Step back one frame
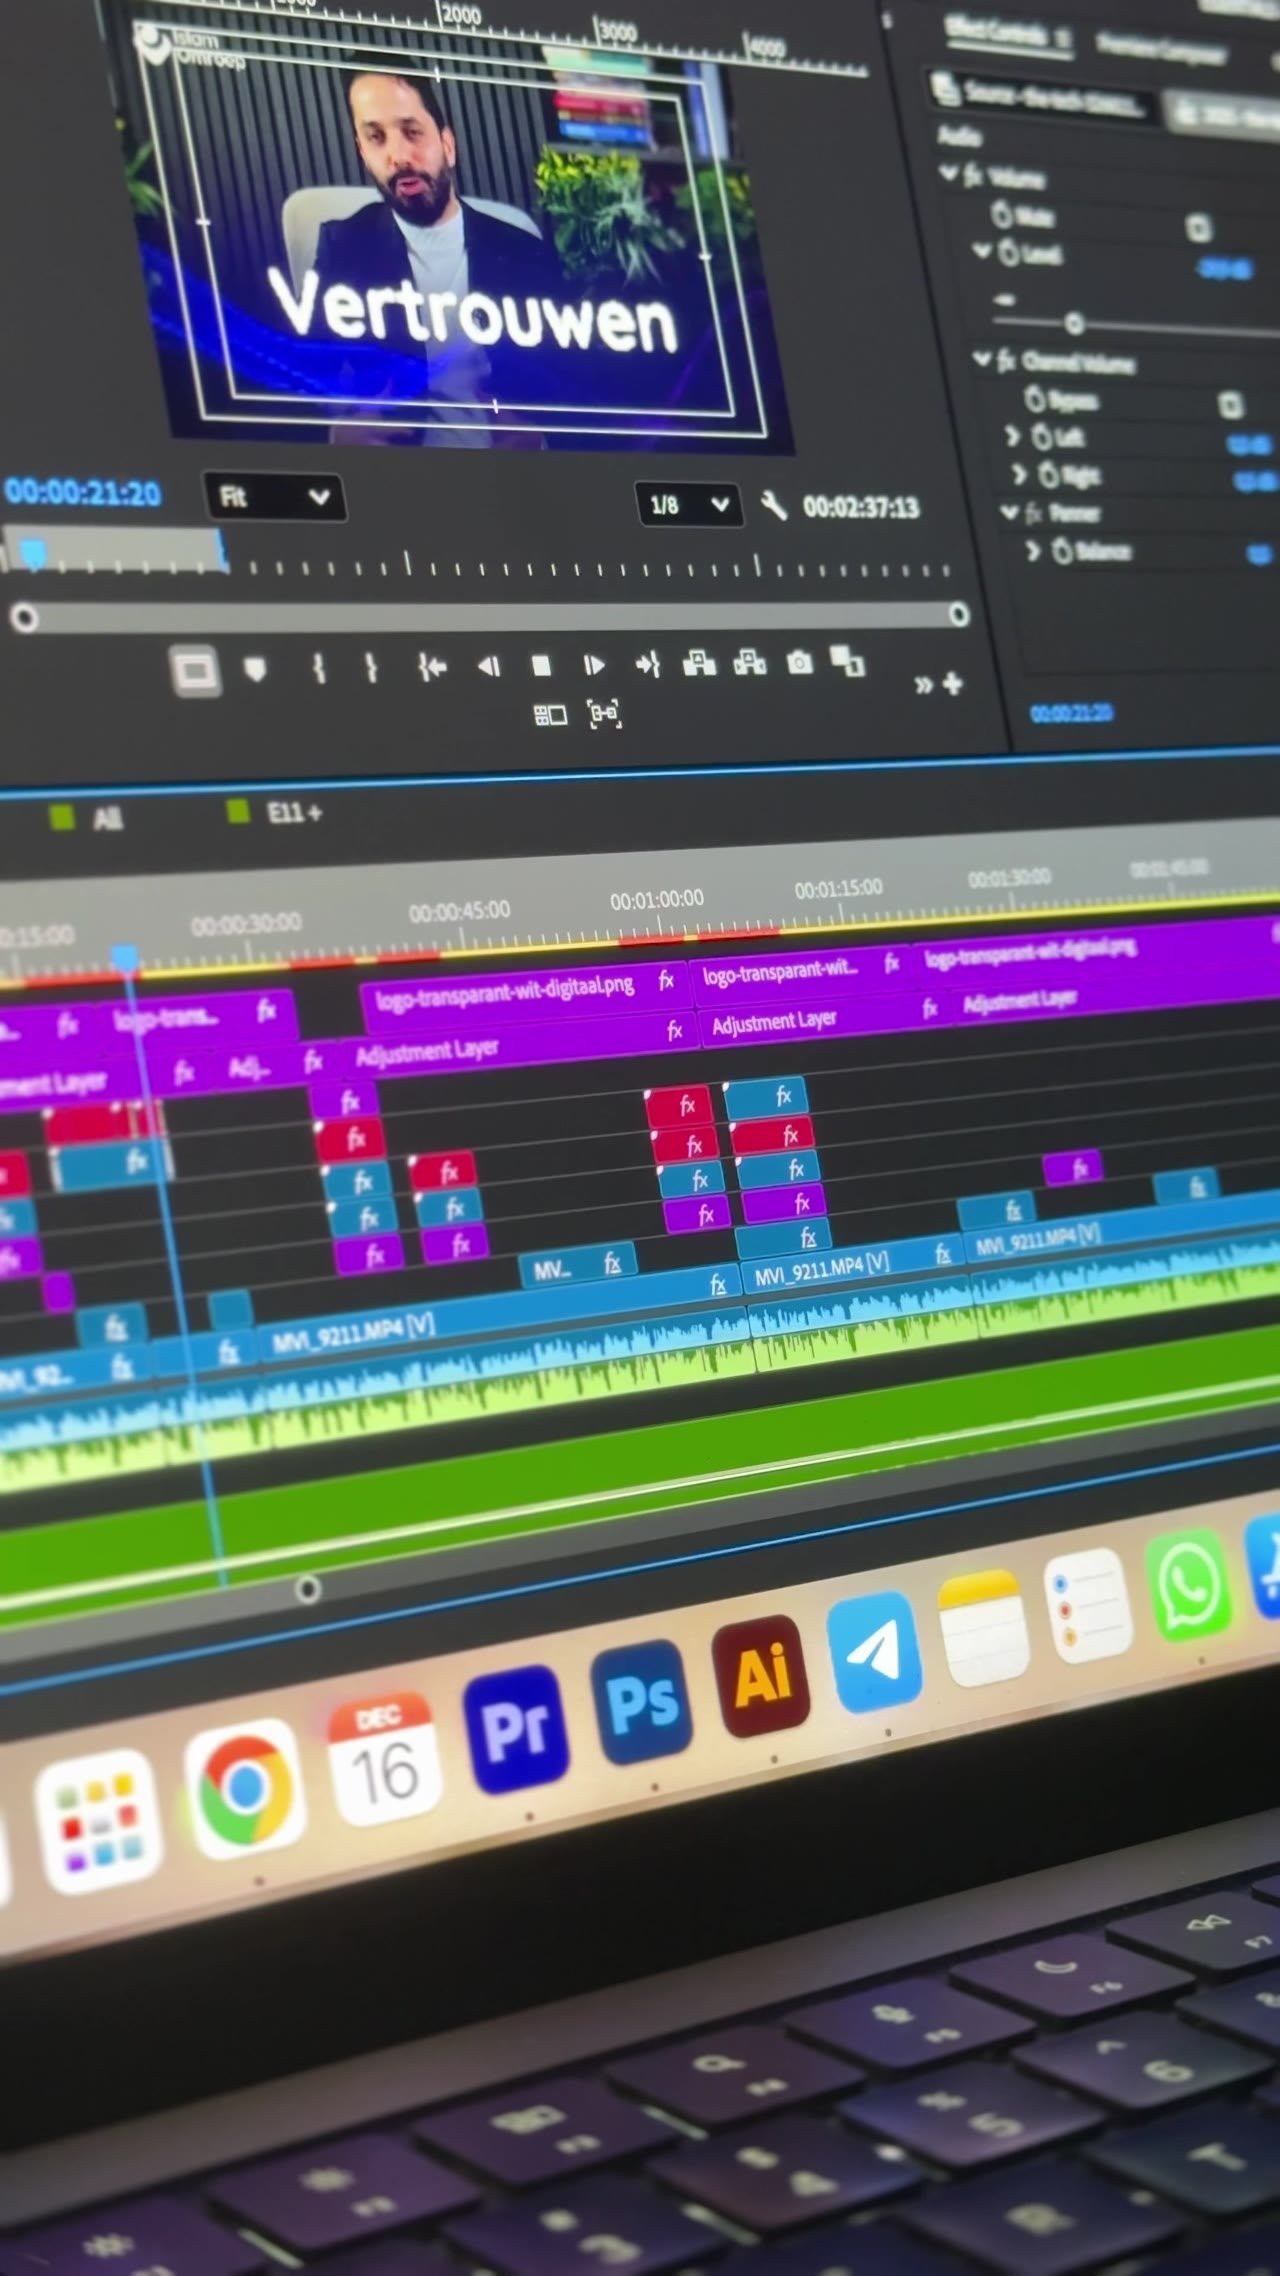Screen dimensions: 1280x2276 488,666
